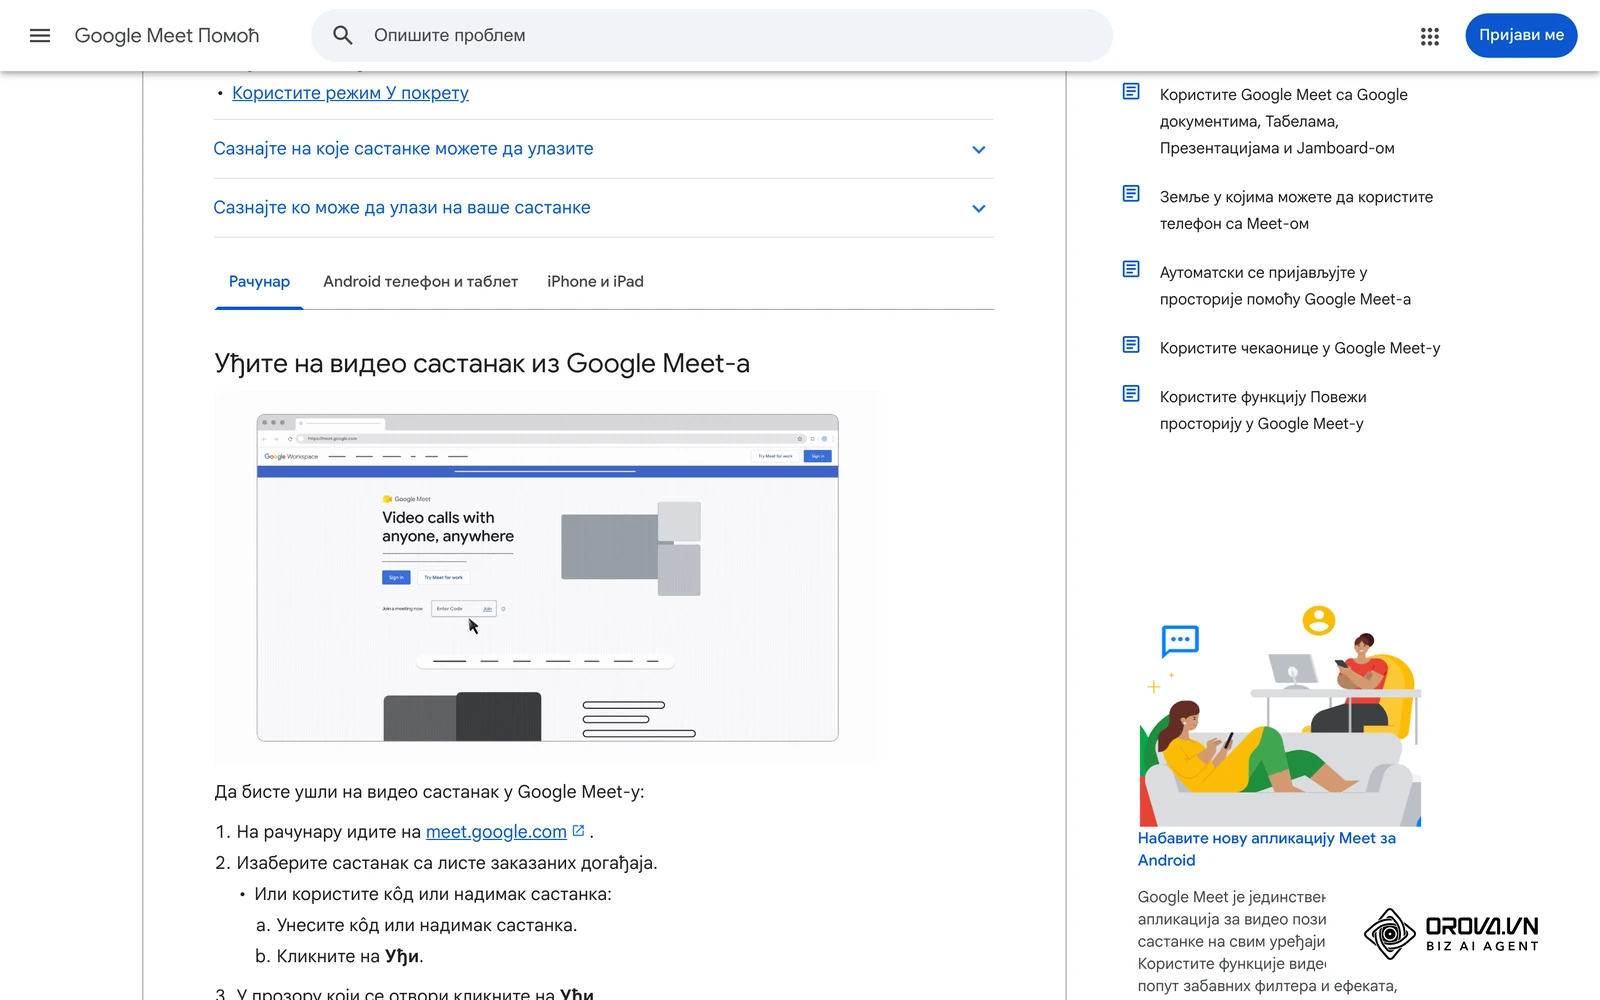Image resolution: width=1600 pixels, height=1000 pixels.
Task: Expand chevron for "Сазнајте ко може да уђе на ваше састанке"
Action: tap(979, 209)
